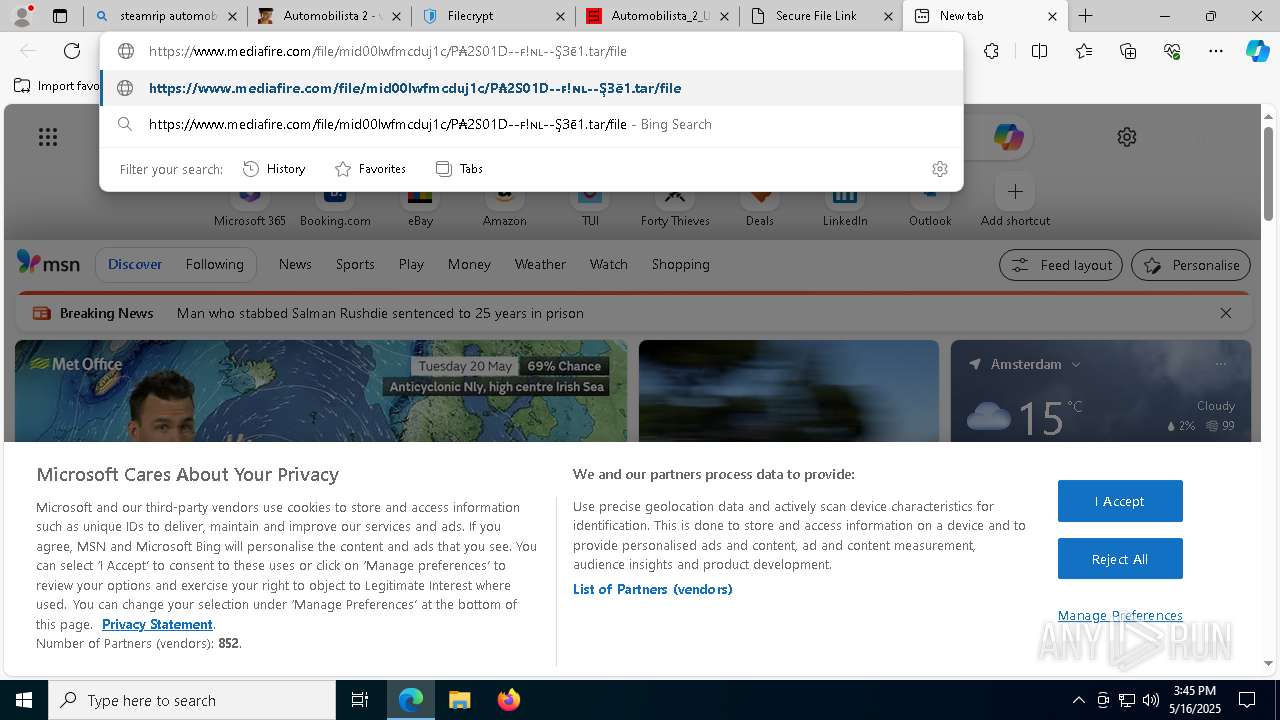Viewport: 1280px width, 720px height.
Task: Open the MSN logo link
Action: [x=48, y=263]
